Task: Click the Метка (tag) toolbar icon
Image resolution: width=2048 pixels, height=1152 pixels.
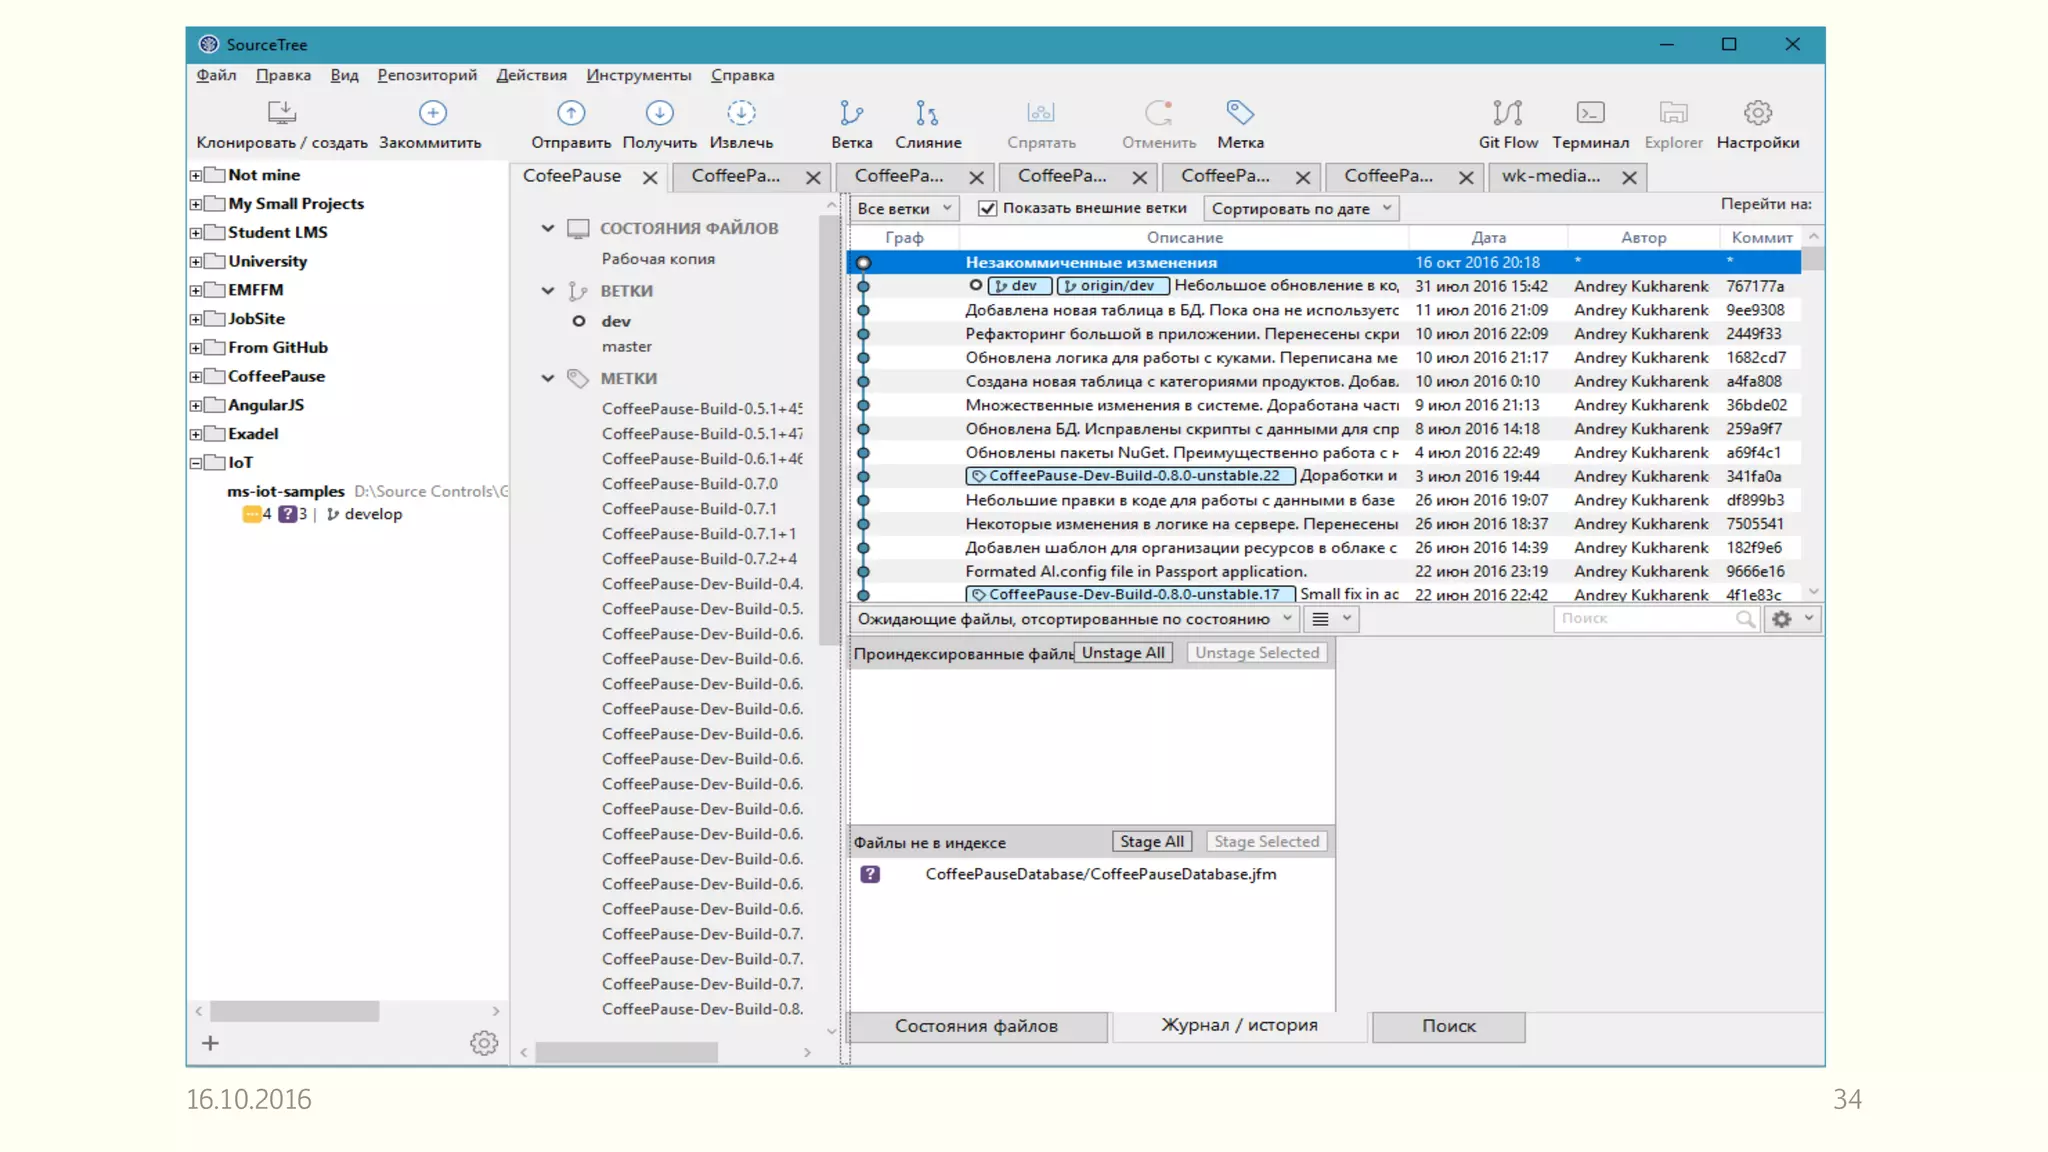Action: click(x=1240, y=113)
